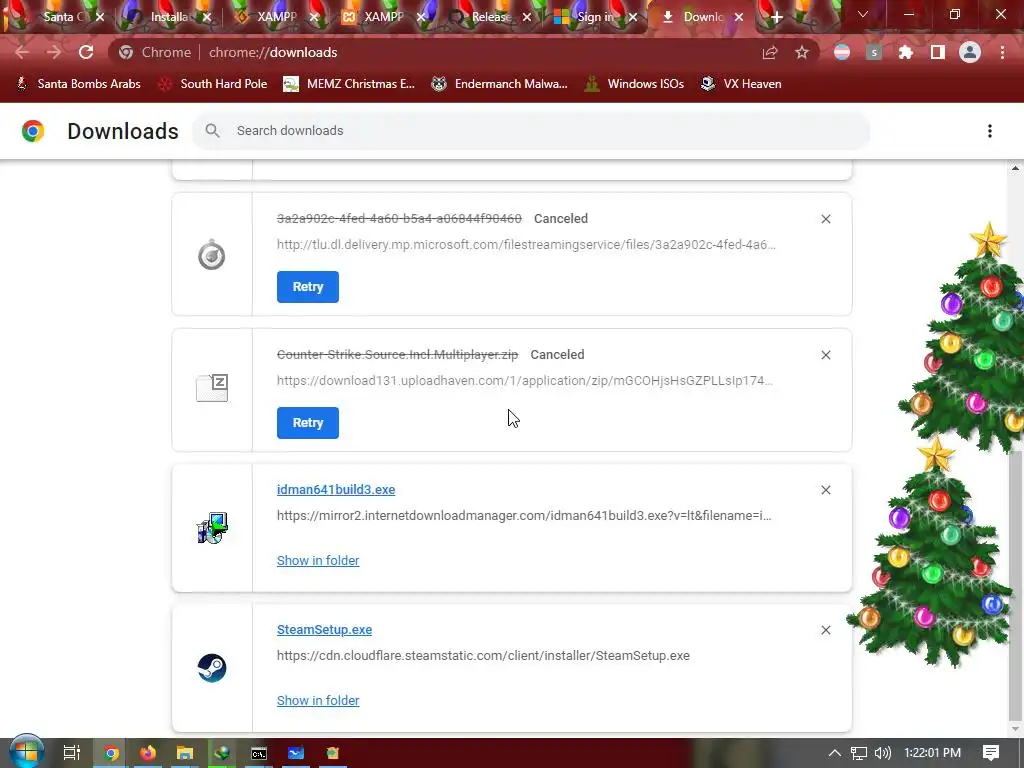The width and height of the screenshot is (1024, 768).
Task: Click the browser back arrow
Action: (22, 52)
